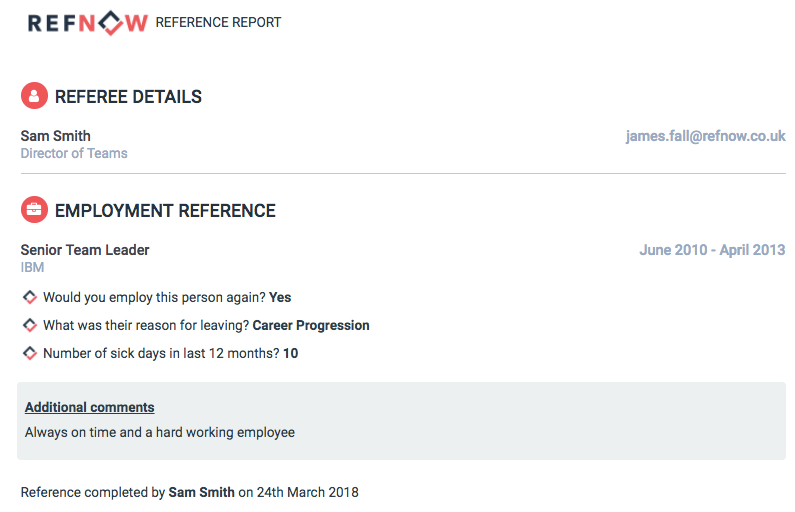Click the diamond bullet before the sick-days question
The image size is (795, 512).
click(30, 353)
